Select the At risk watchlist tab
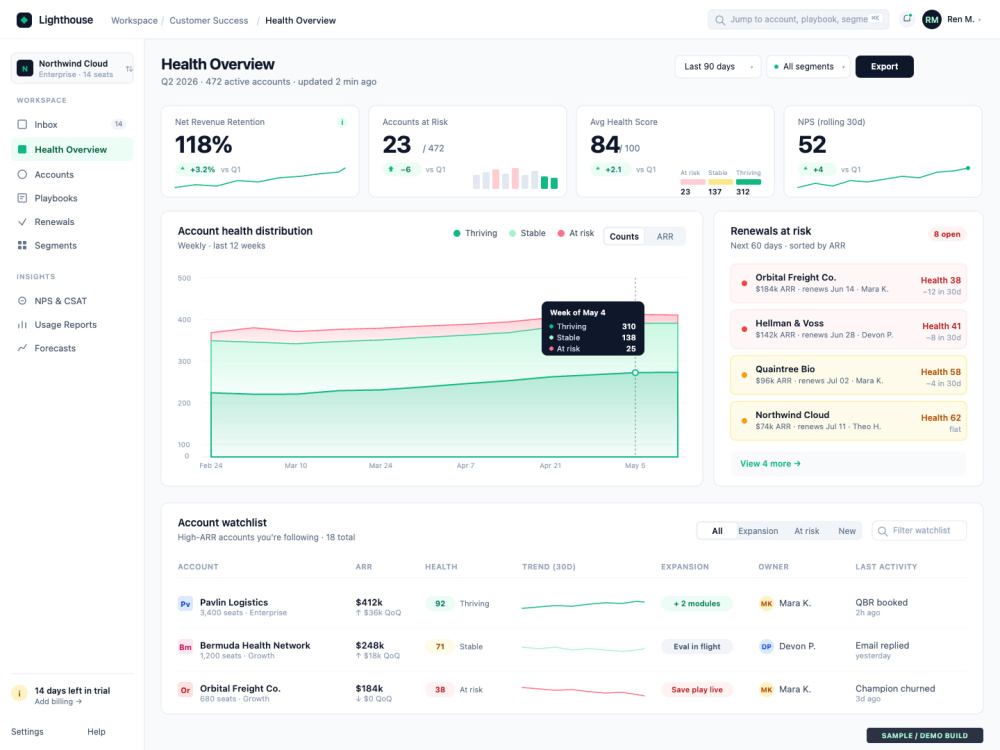Screen dimensions: 1000x750 point(806,531)
